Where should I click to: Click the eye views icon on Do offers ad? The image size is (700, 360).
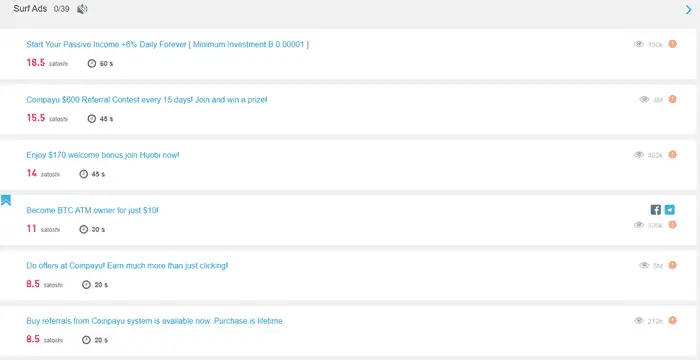click(644, 265)
